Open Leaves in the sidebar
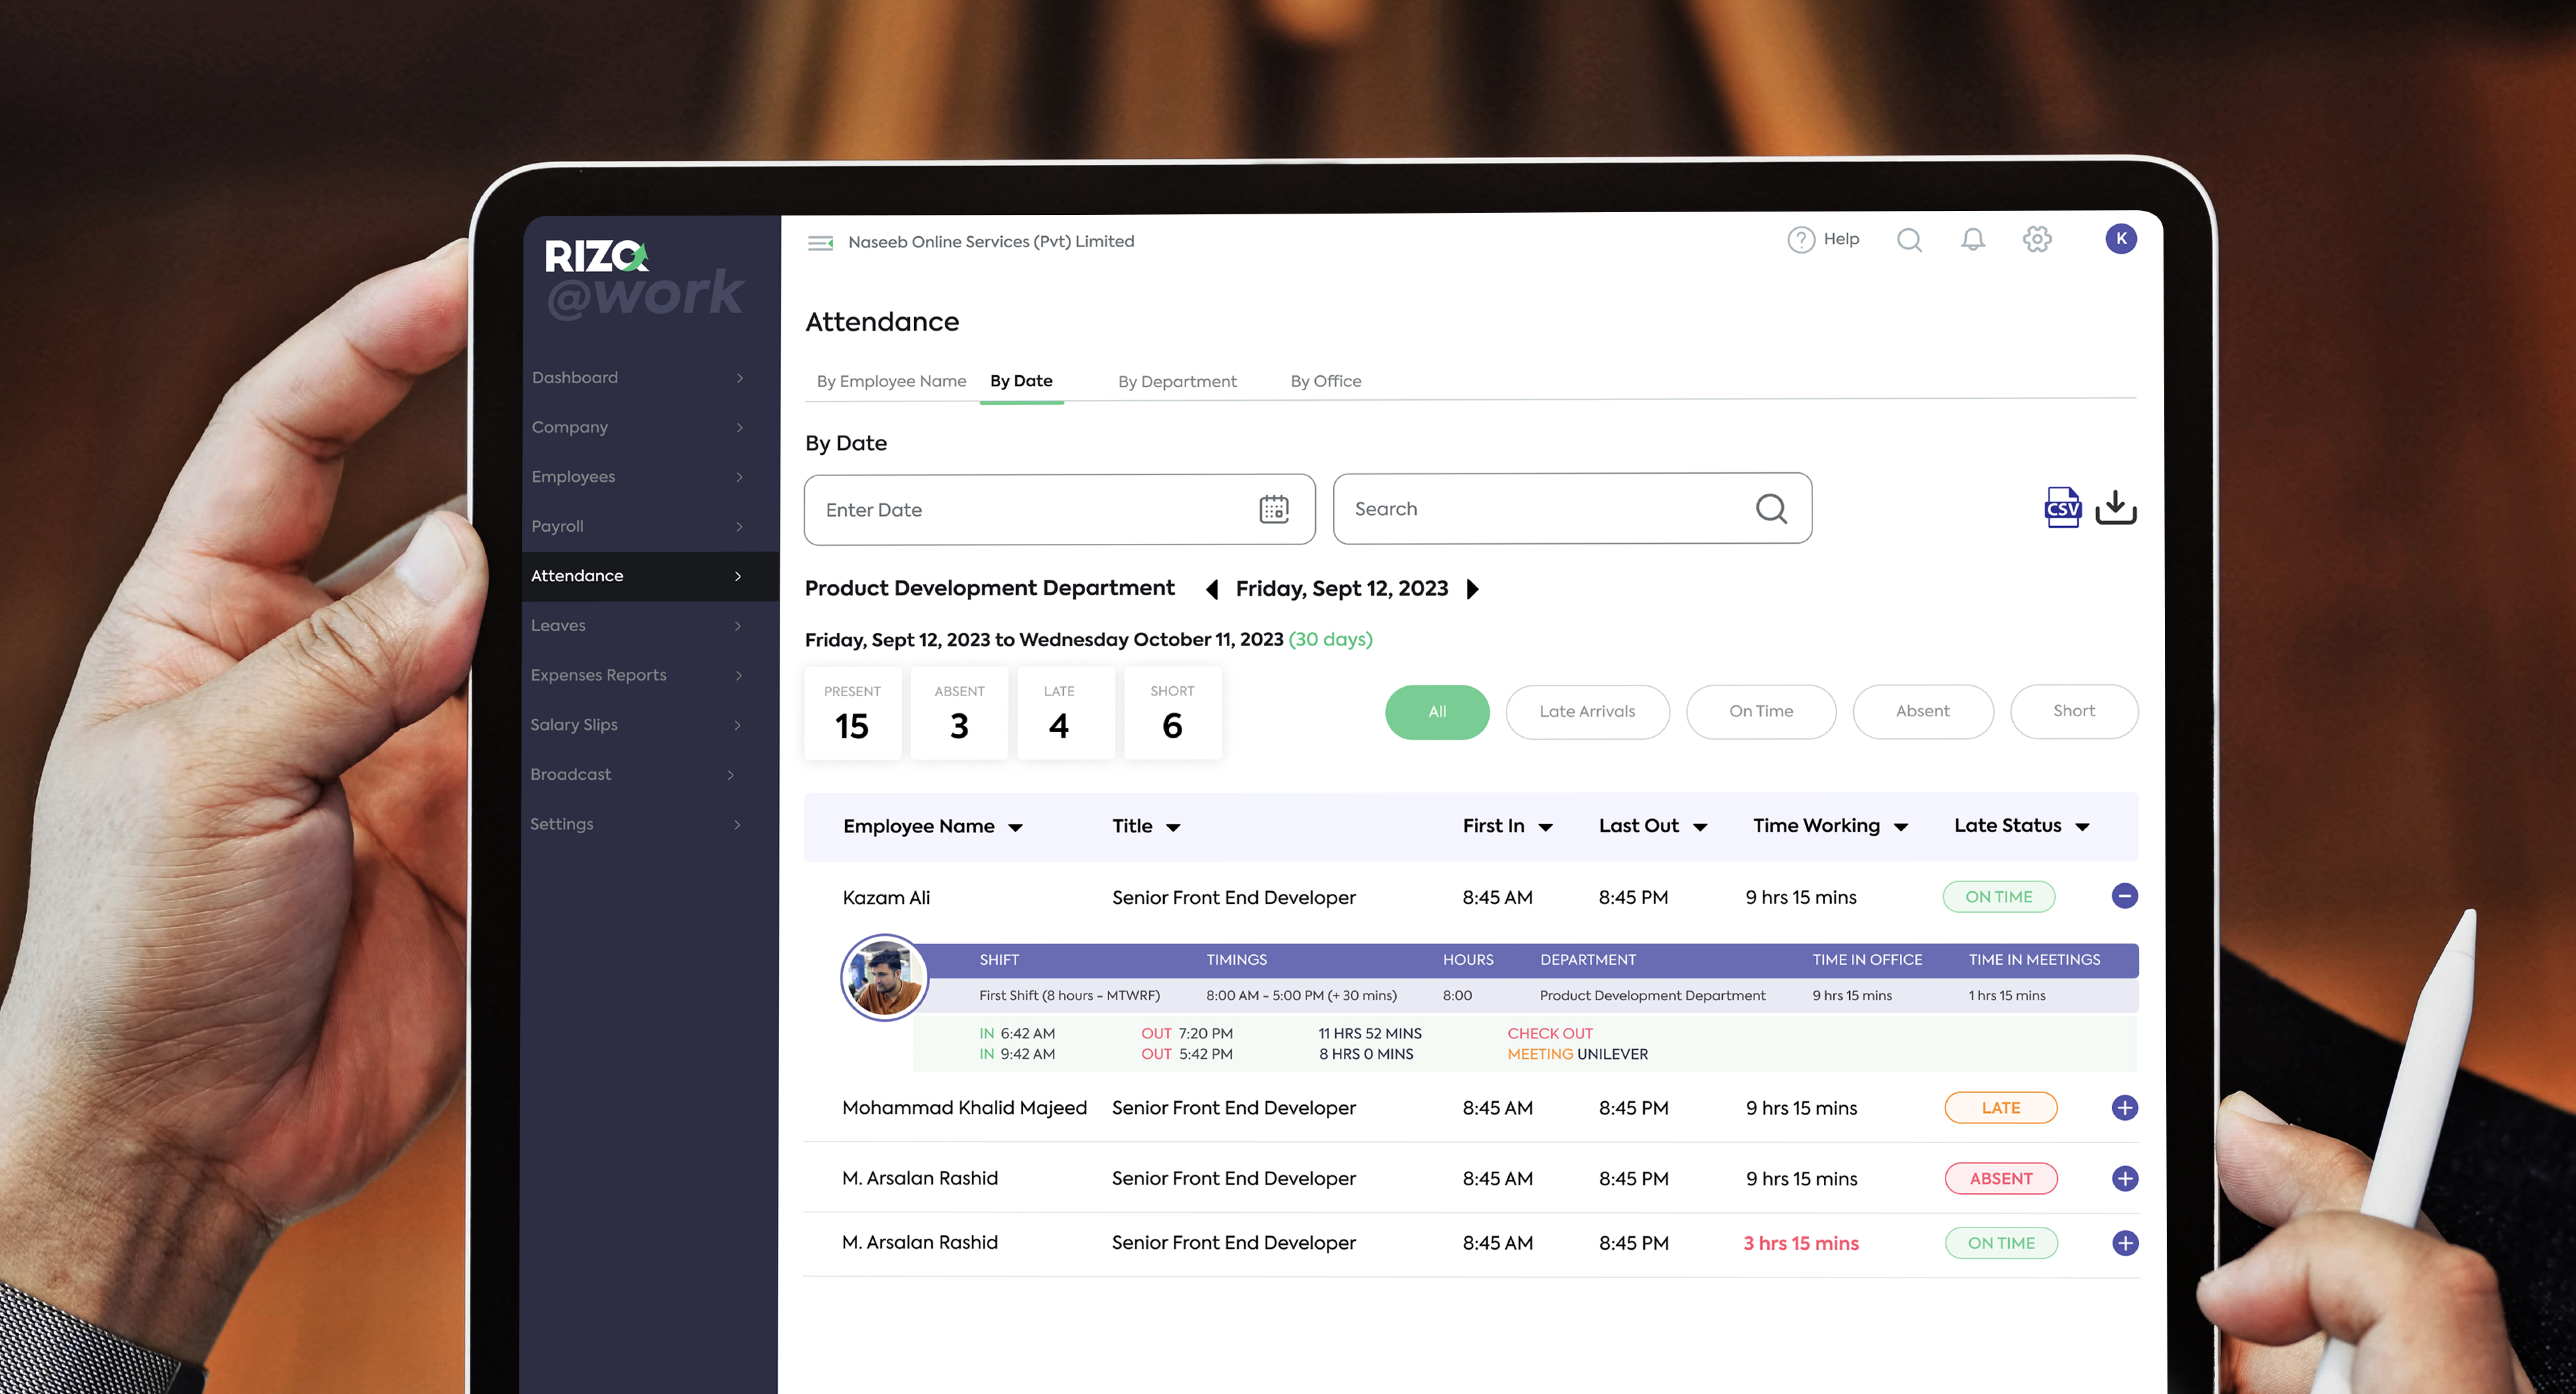 [649, 626]
